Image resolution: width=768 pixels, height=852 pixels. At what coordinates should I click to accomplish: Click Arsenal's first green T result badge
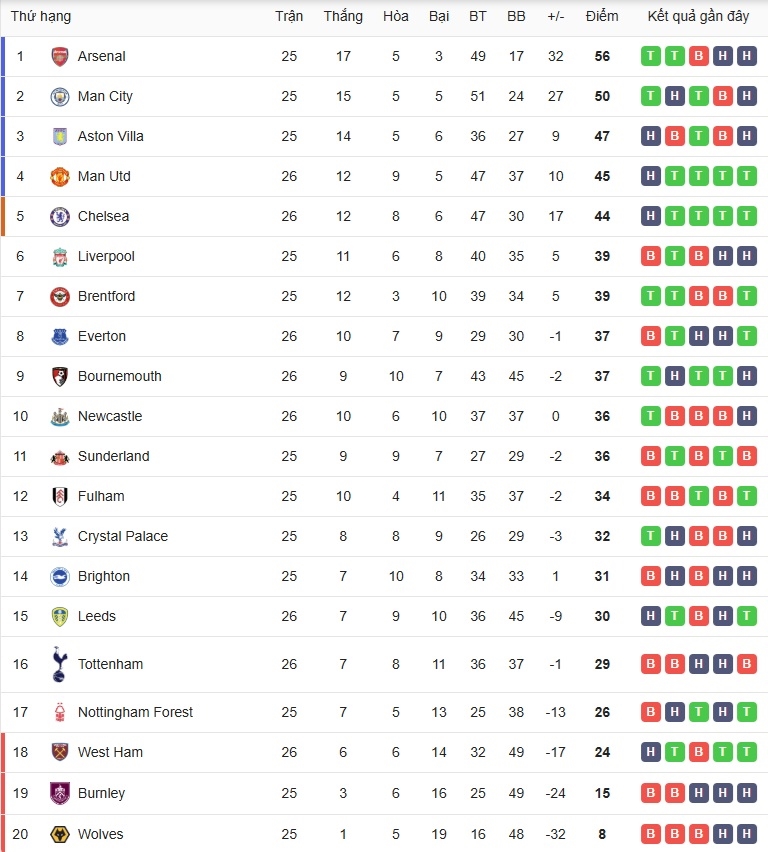(x=651, y=56)
